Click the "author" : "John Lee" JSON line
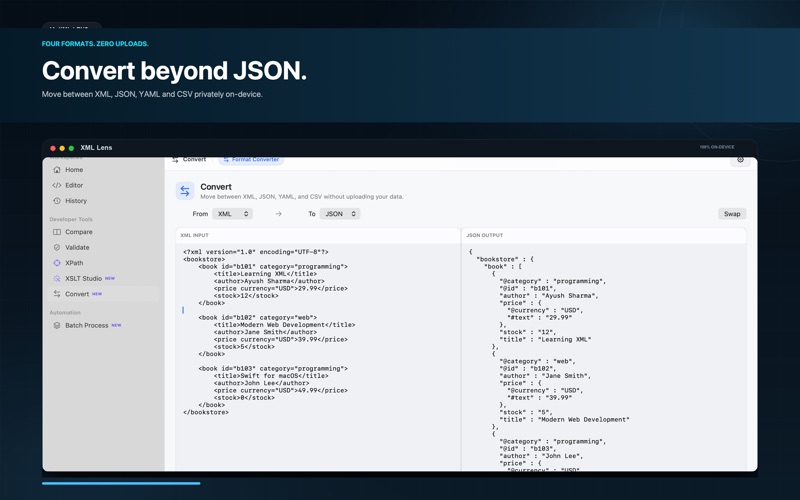This screenshot has width=800, height=500. click(541, 456)
